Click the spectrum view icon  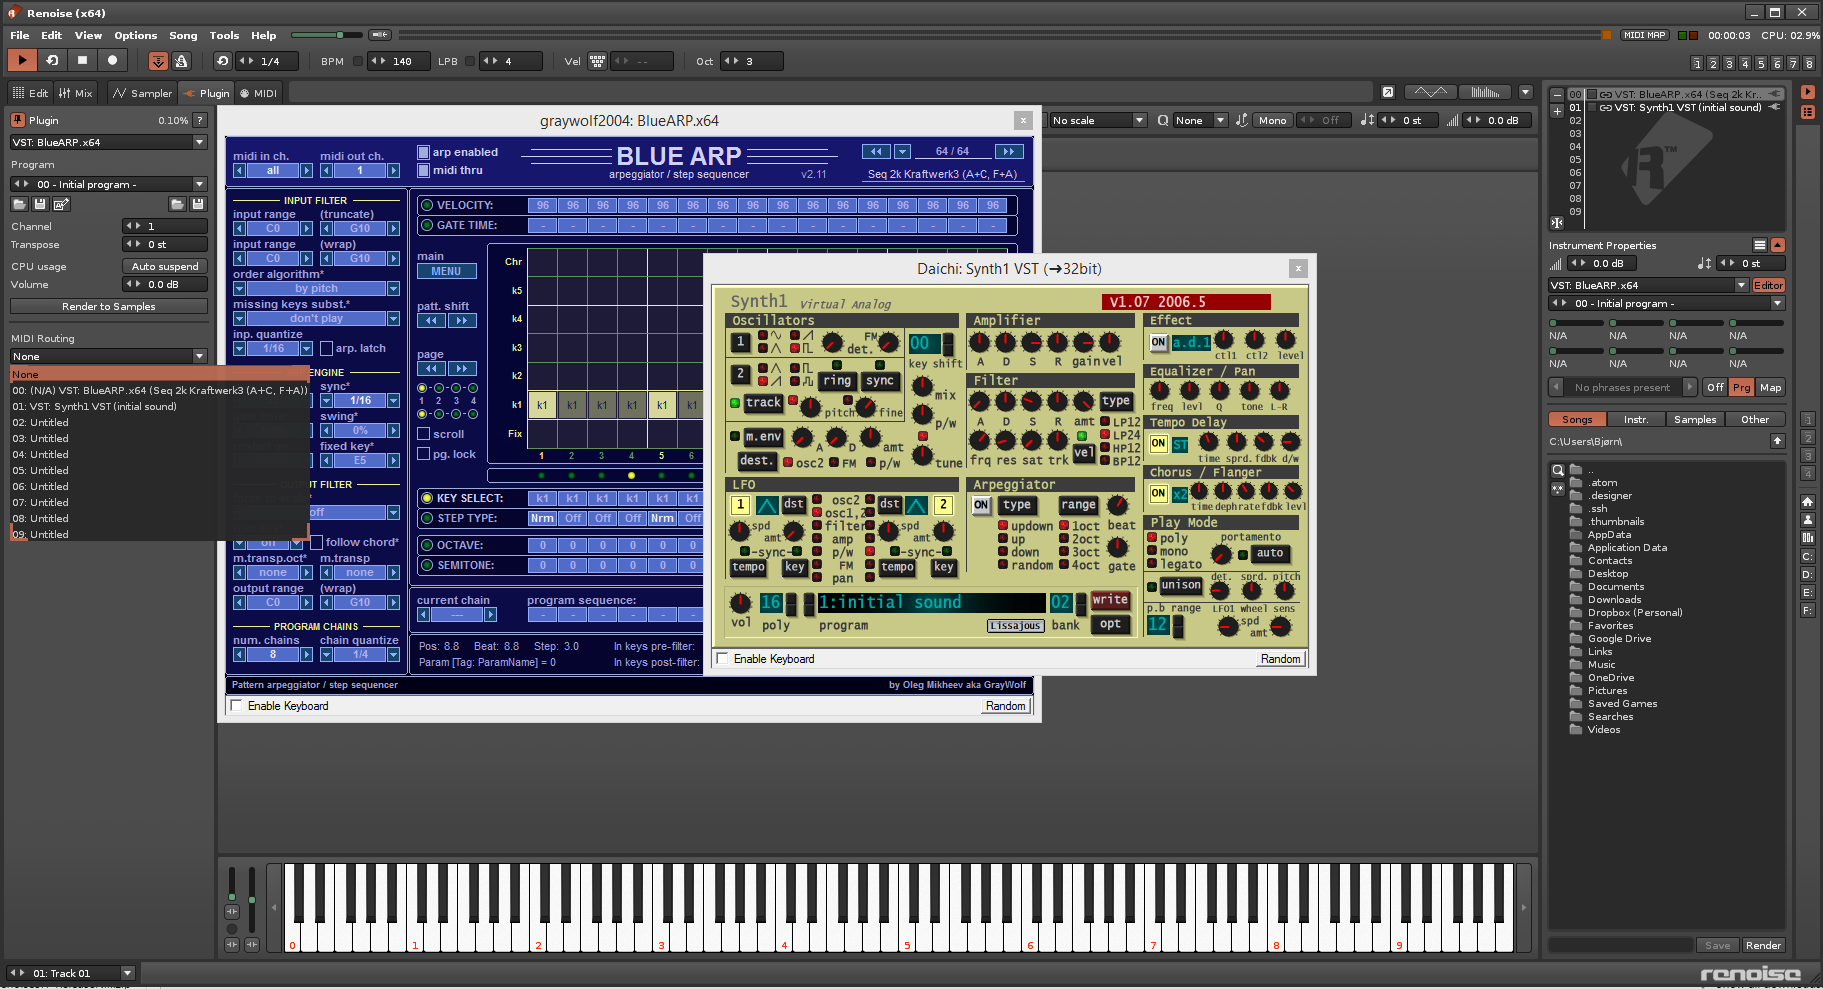click(x=1485, y=92)
